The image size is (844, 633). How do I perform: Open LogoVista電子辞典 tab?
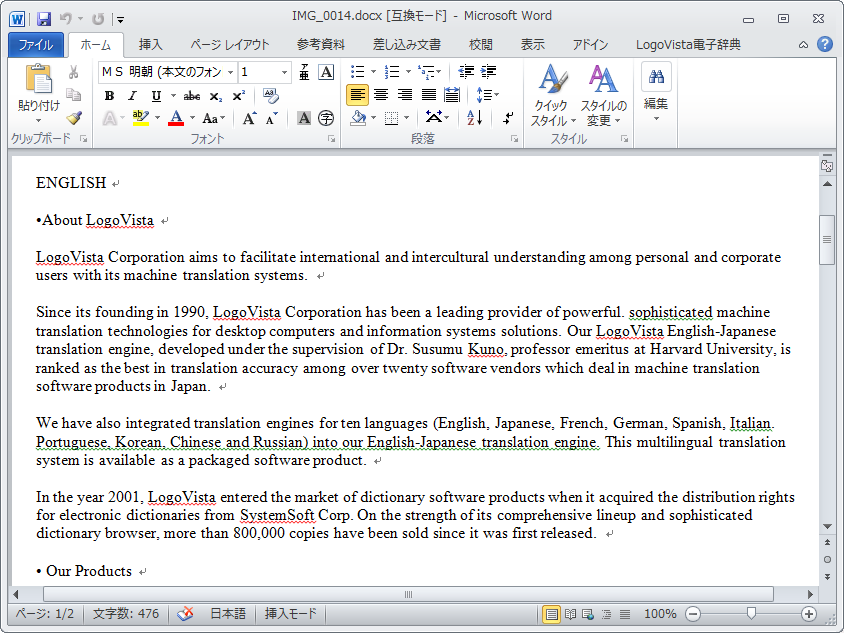(x=688, y=45)
